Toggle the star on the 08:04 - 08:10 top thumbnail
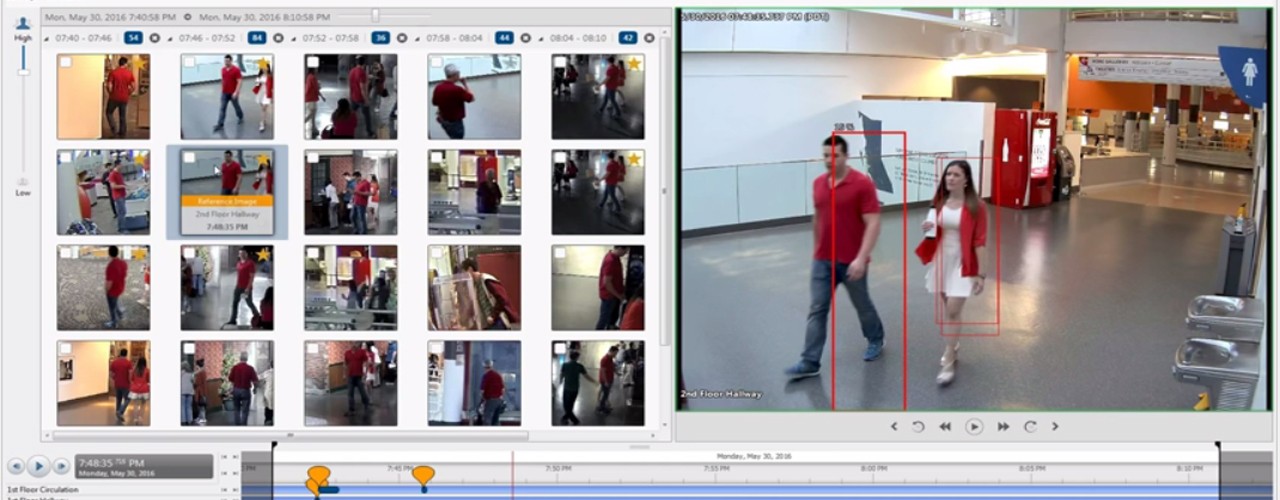Viewport: 1280px width, 500px height. (634, 64)
